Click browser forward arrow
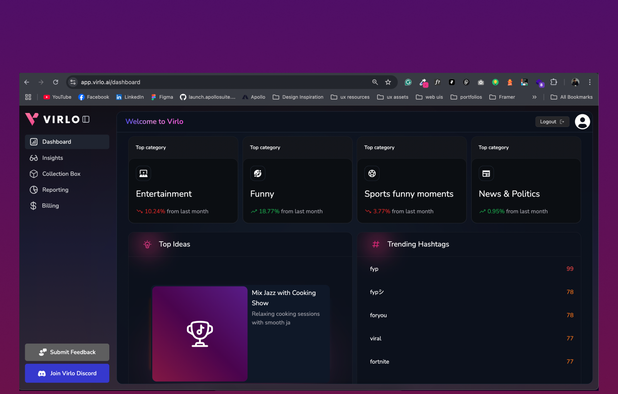 [x=41, y=82]
